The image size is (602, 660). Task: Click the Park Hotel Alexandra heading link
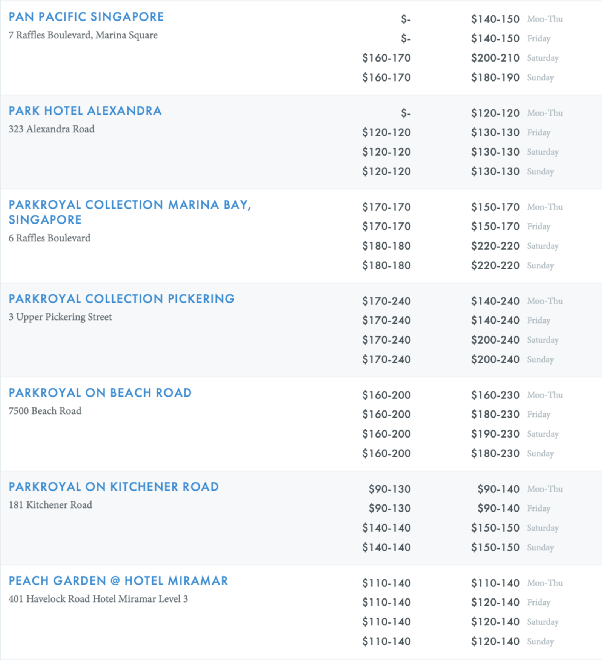(85, 111)
